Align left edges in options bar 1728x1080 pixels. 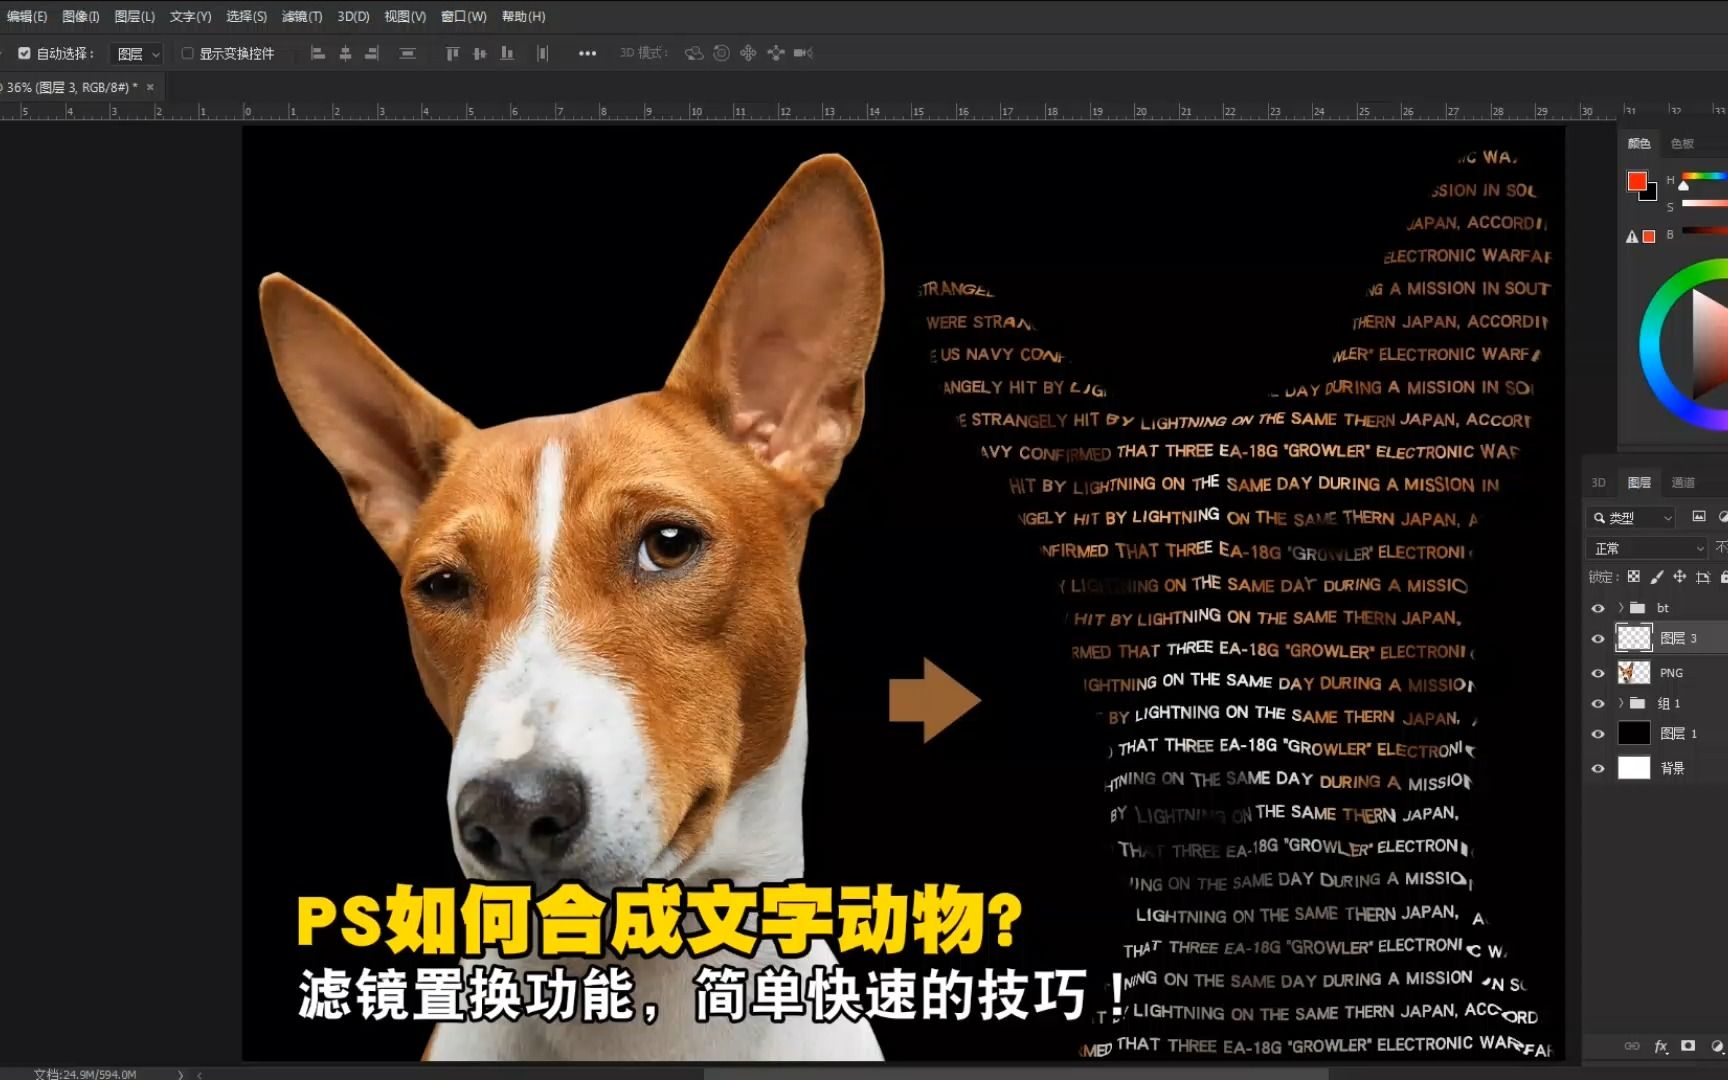[x=318, y=53]
